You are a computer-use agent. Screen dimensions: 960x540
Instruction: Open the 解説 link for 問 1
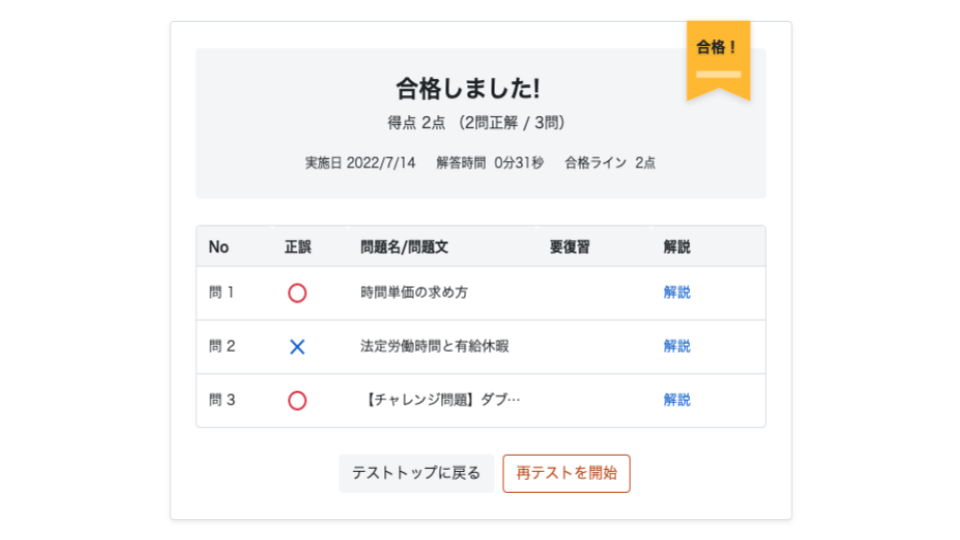677,293
